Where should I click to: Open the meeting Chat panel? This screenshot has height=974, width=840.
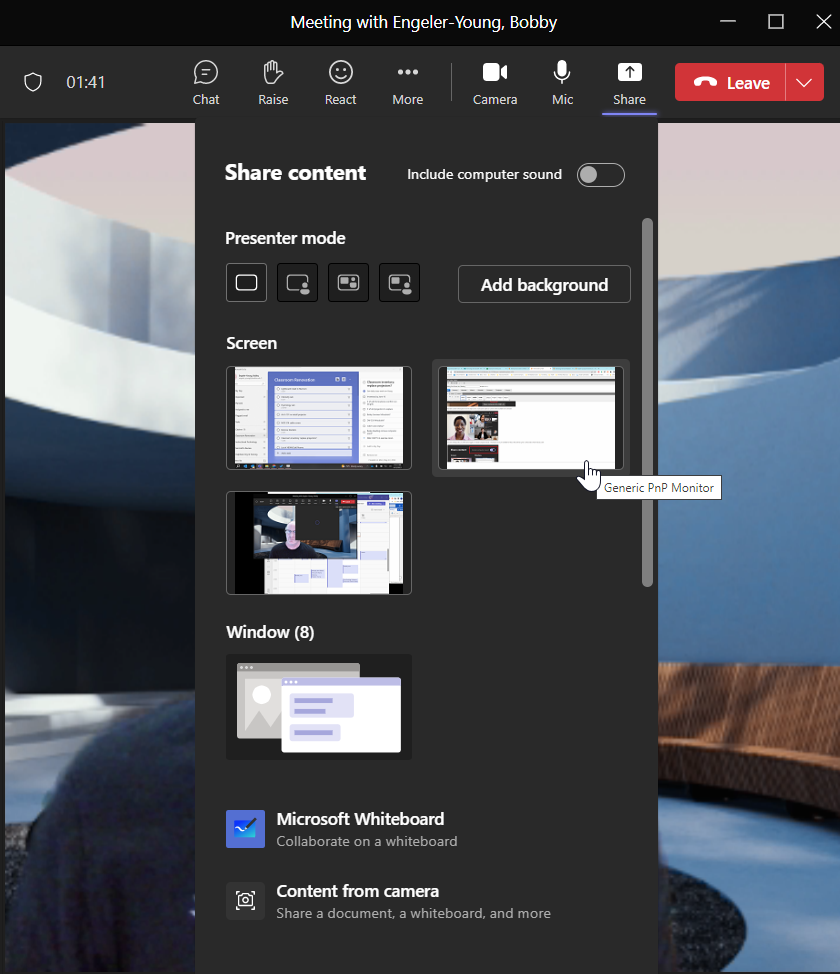206,83
